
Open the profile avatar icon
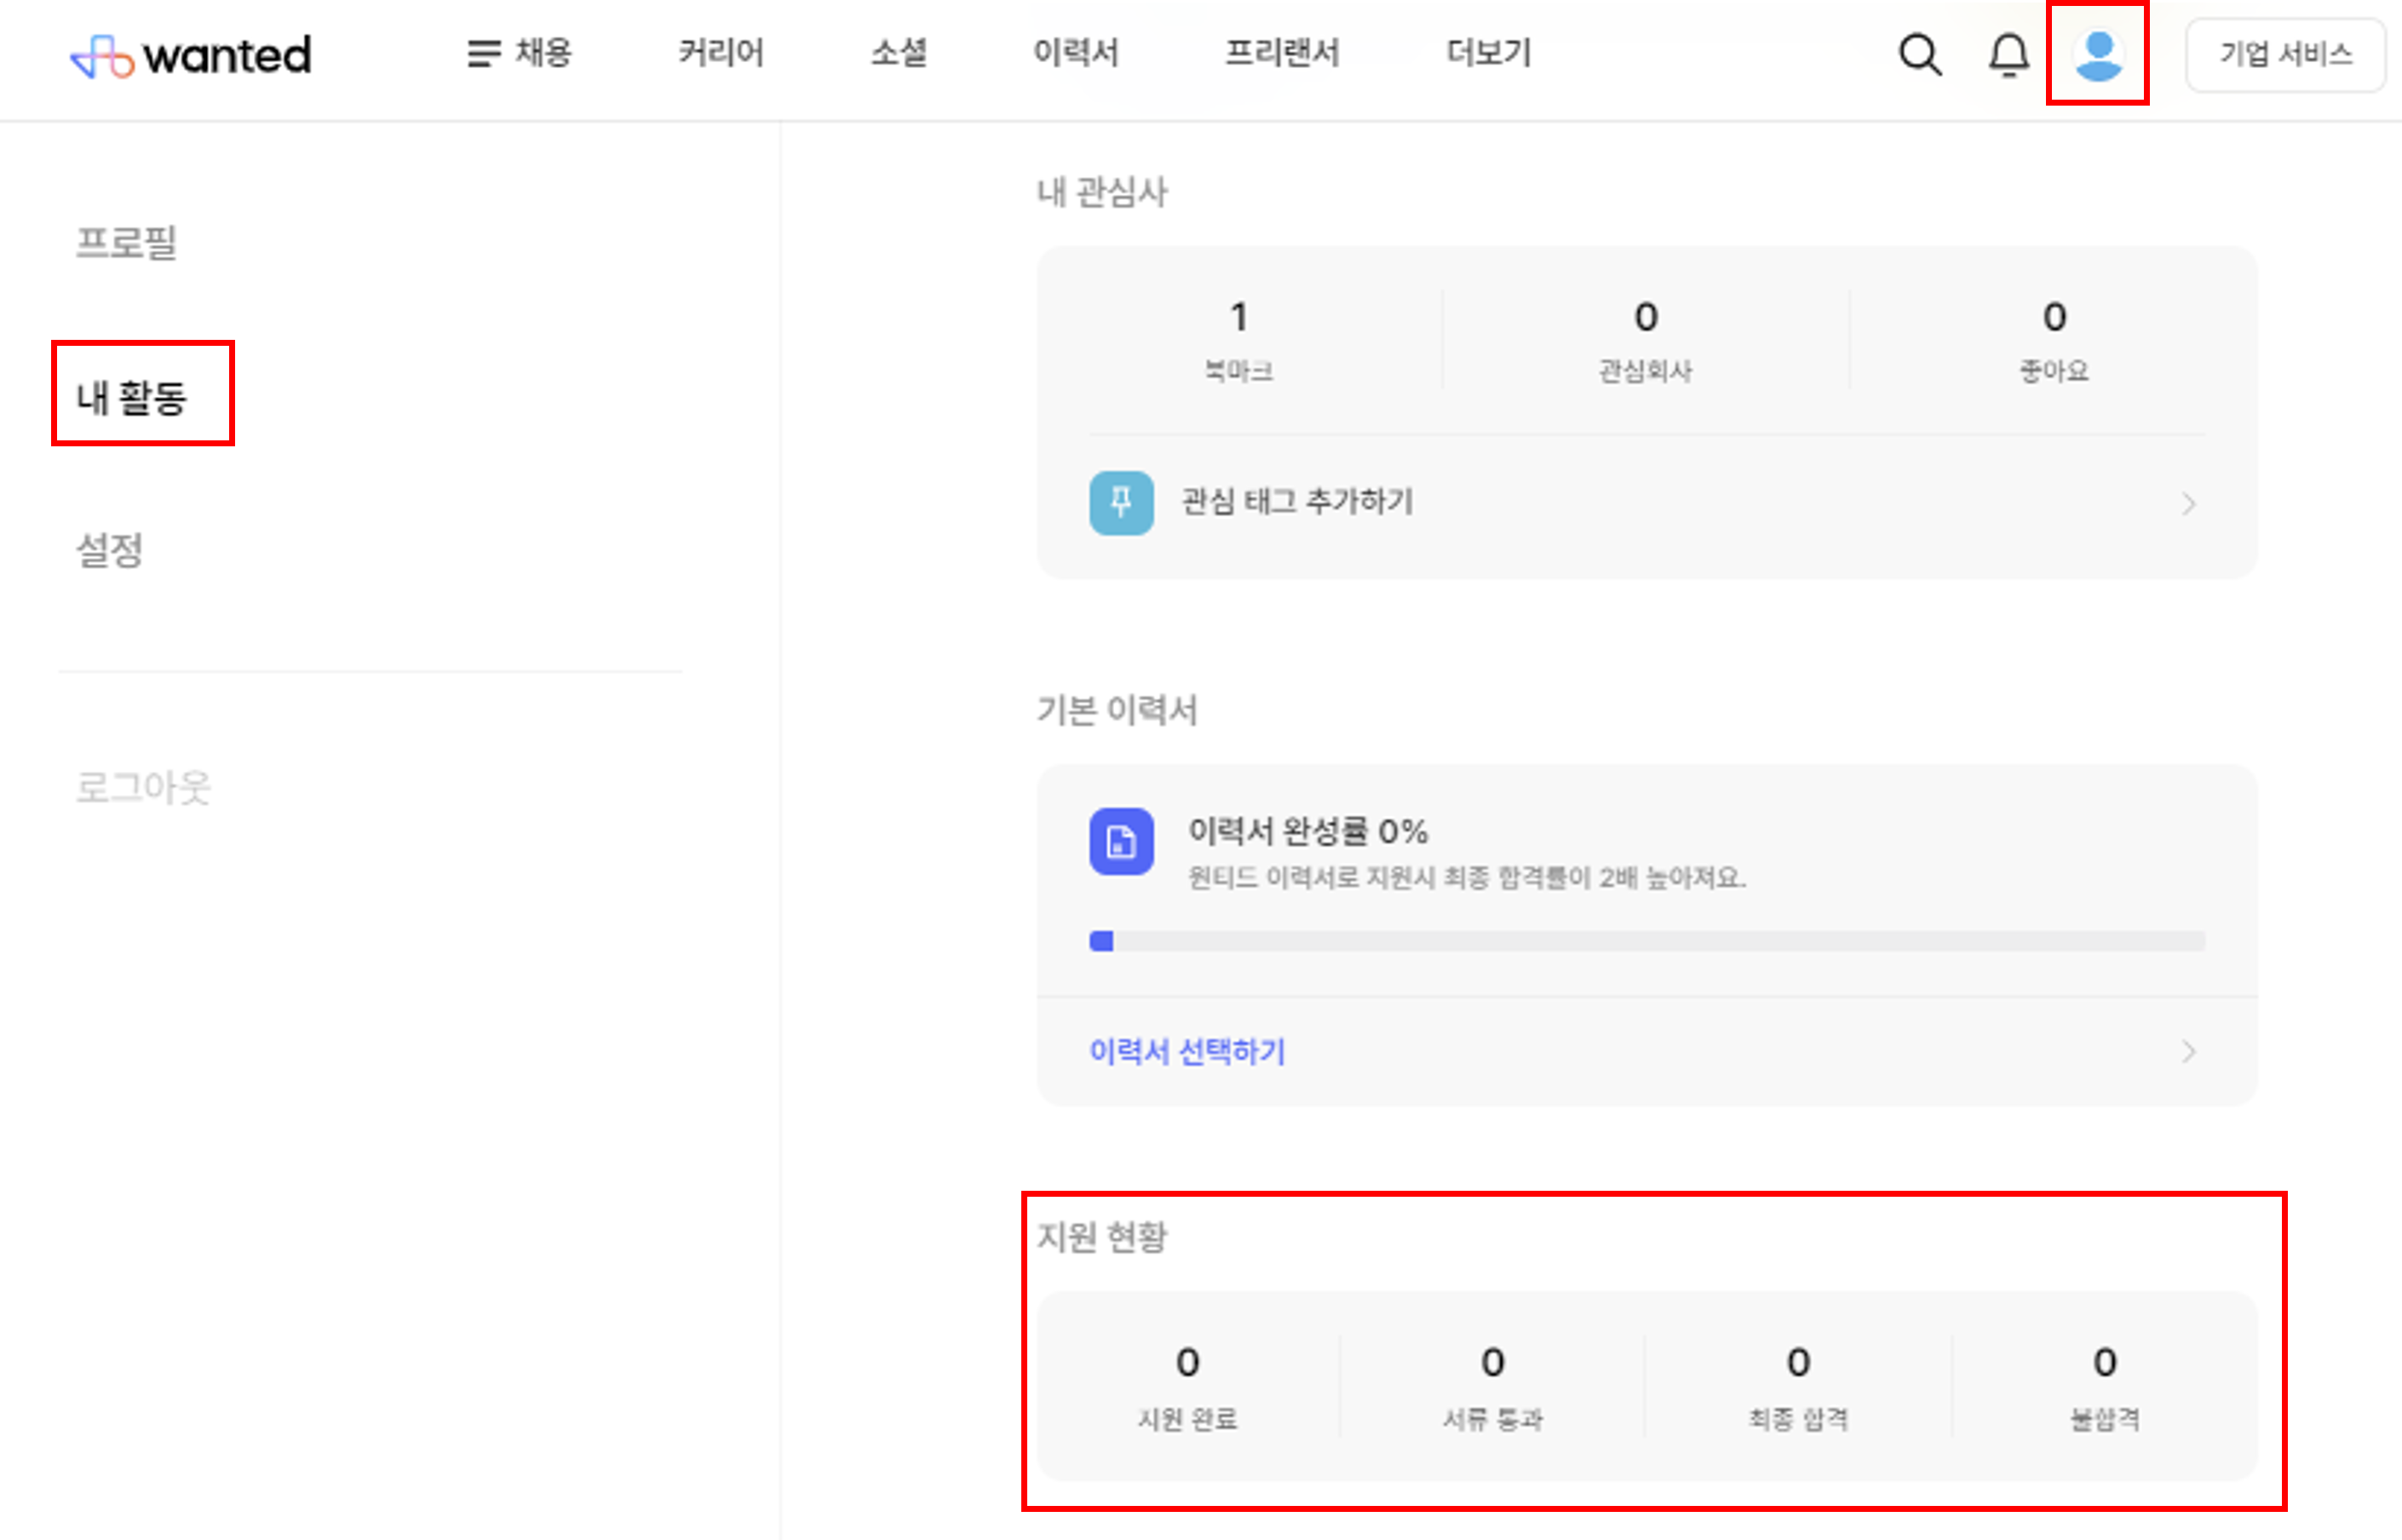point(2098,55)
